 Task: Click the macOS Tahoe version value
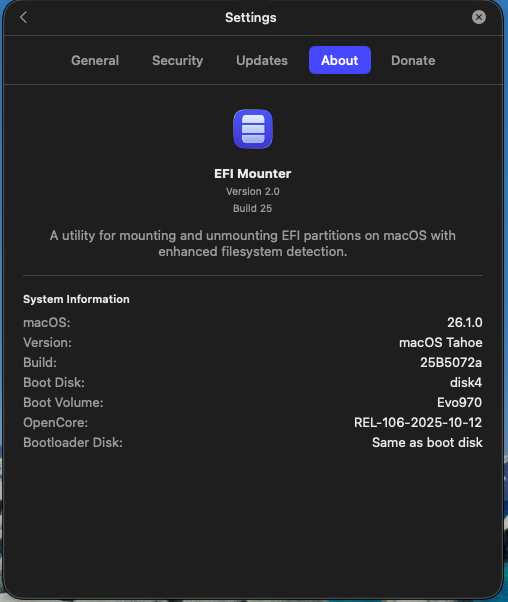441,342
